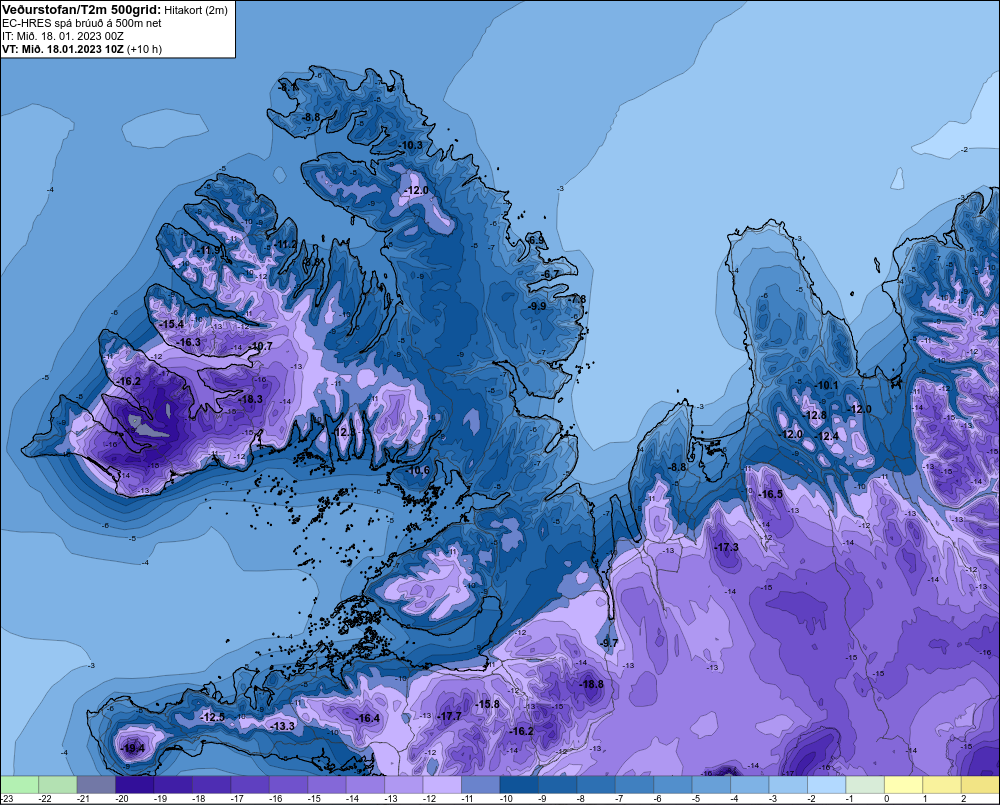Click the '-23' legend scale label
Screen dimensions: 1000x805
tap(6, 799)
